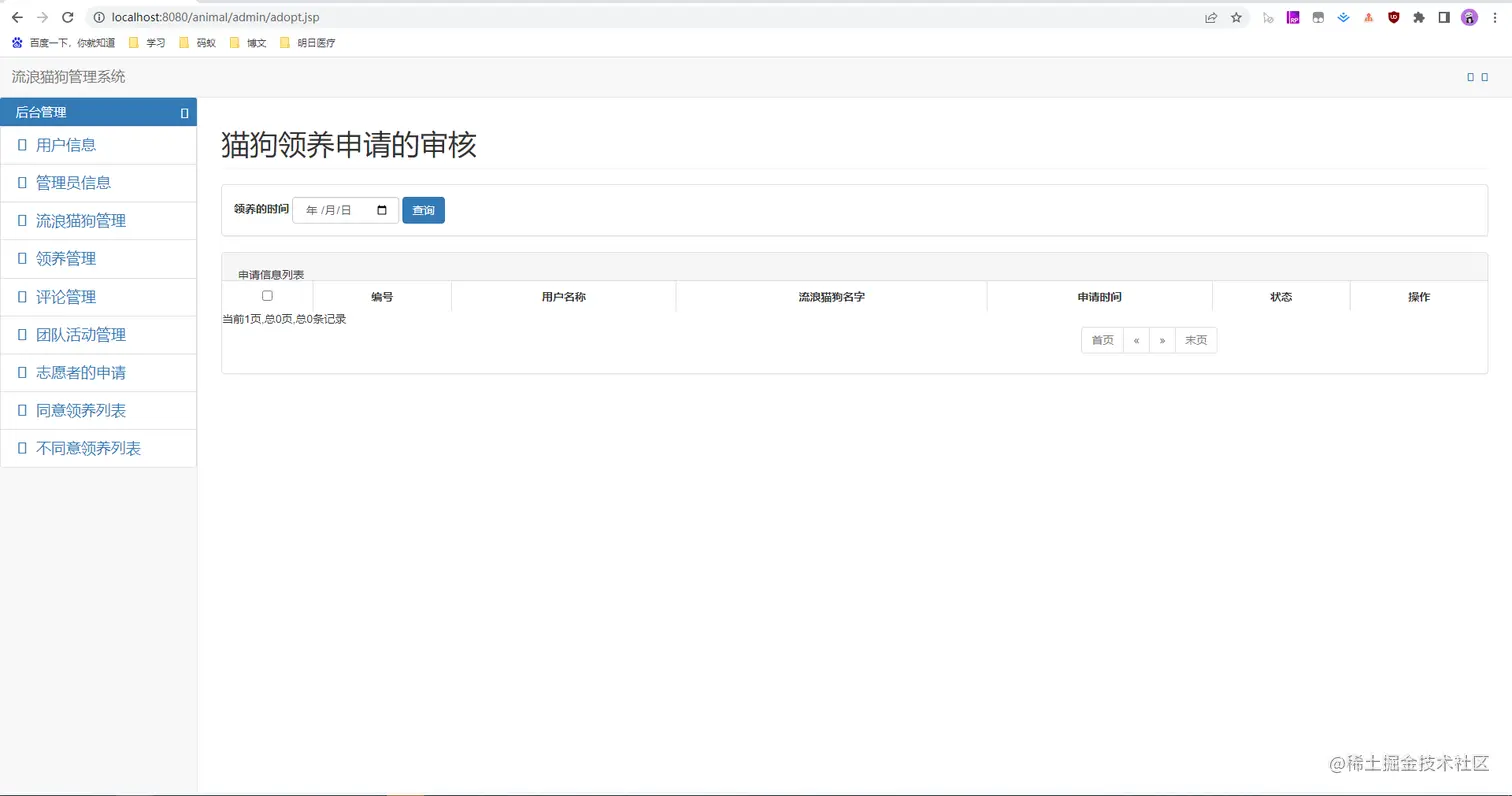Screen dimensions: 1512x796
Task: Click the blue 查询 search button
Action: (x=423, y=211)
